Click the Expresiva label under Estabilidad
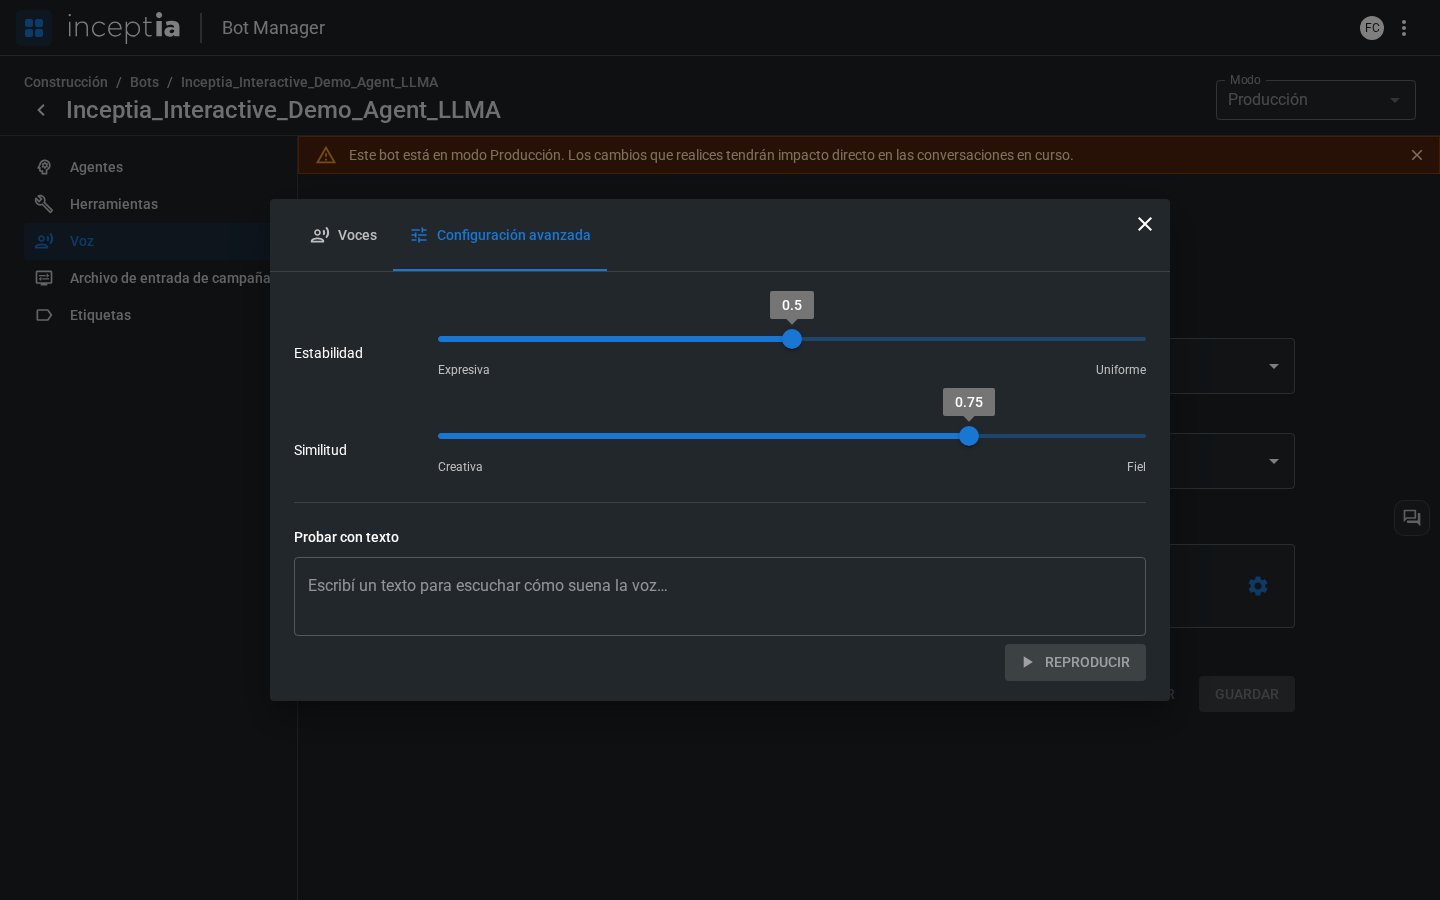Viewport: 1440px width, 900px height. (464, 370)
